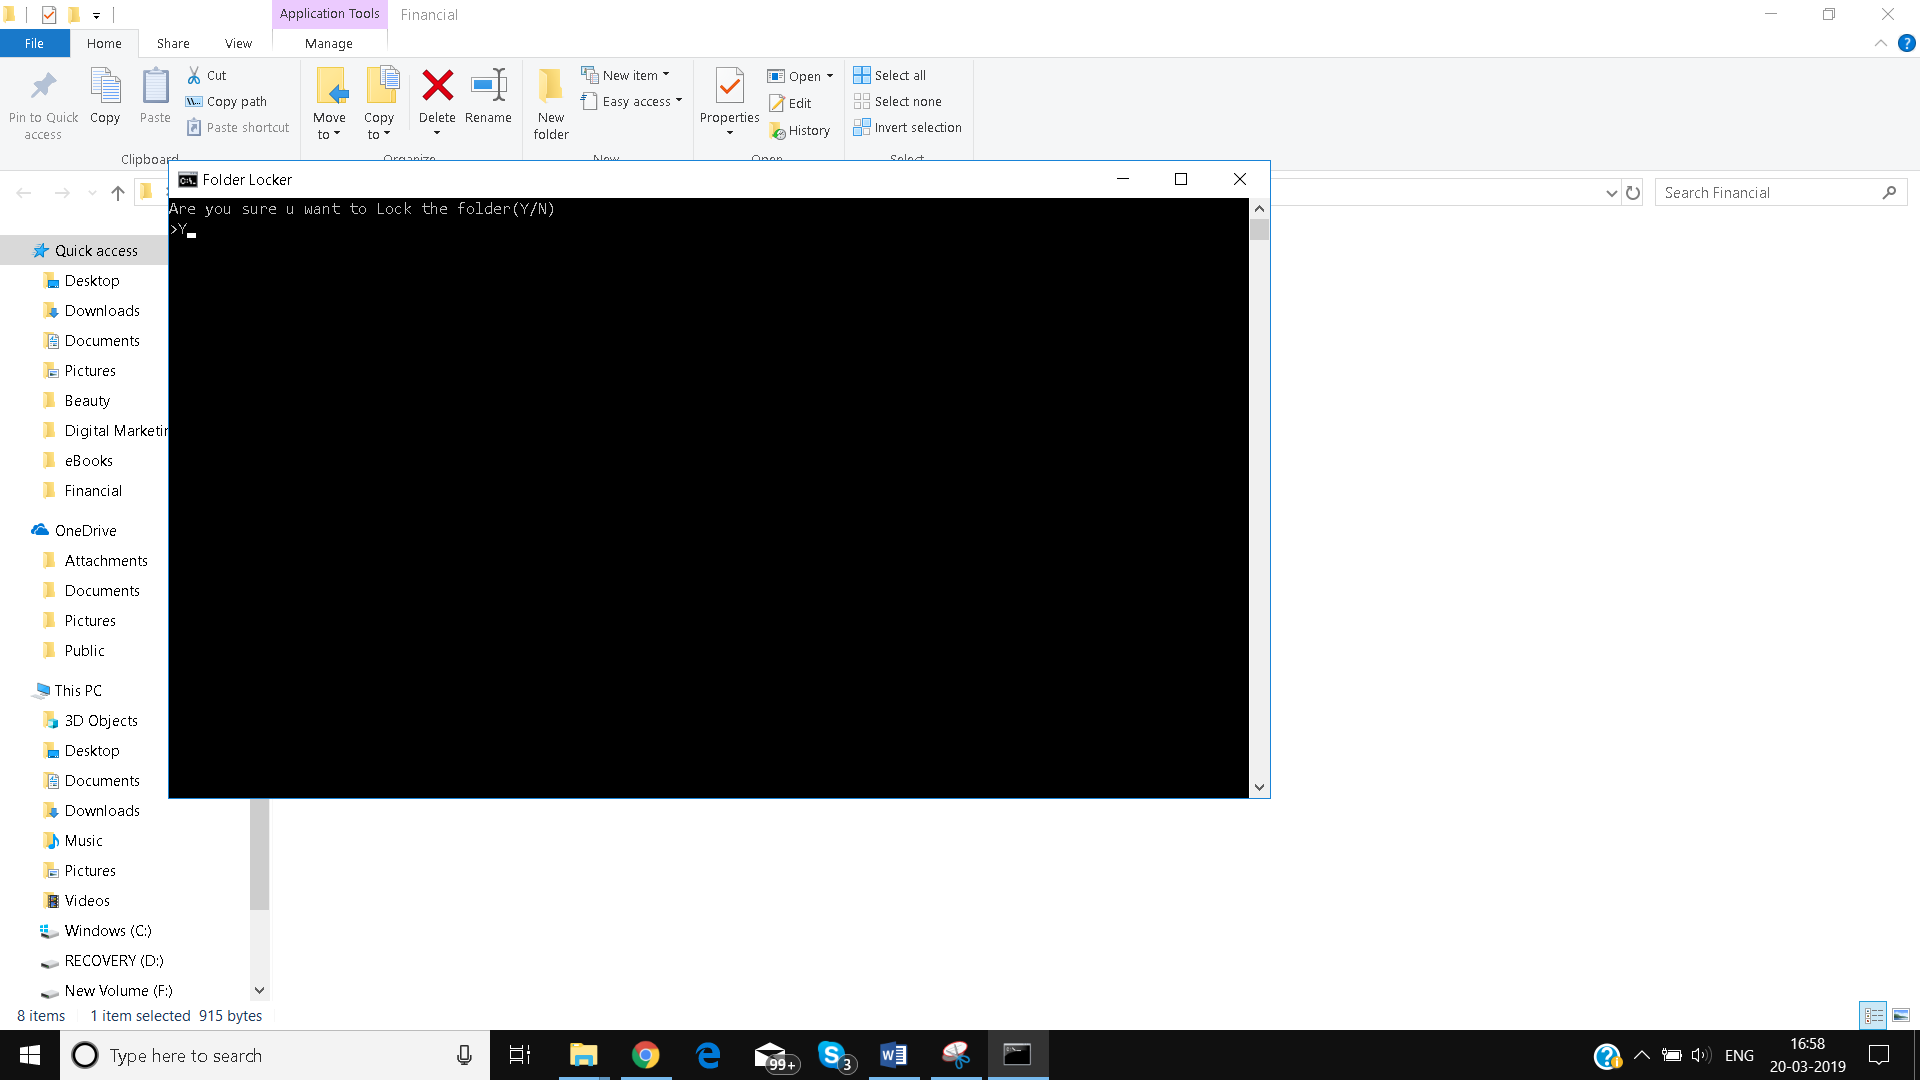Image resolution: width=1920 pixels, height=1080 pixels.
Task: Click the Folder Locker scroll down arrow
Action: point(1259,787)
